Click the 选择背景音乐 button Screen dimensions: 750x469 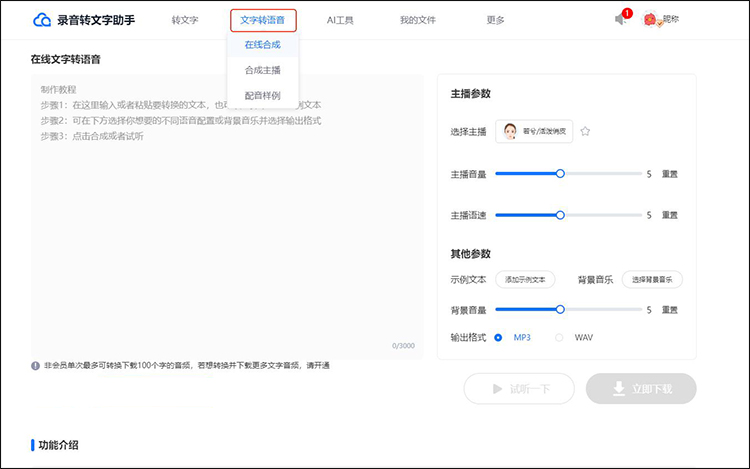coord(652,279)
